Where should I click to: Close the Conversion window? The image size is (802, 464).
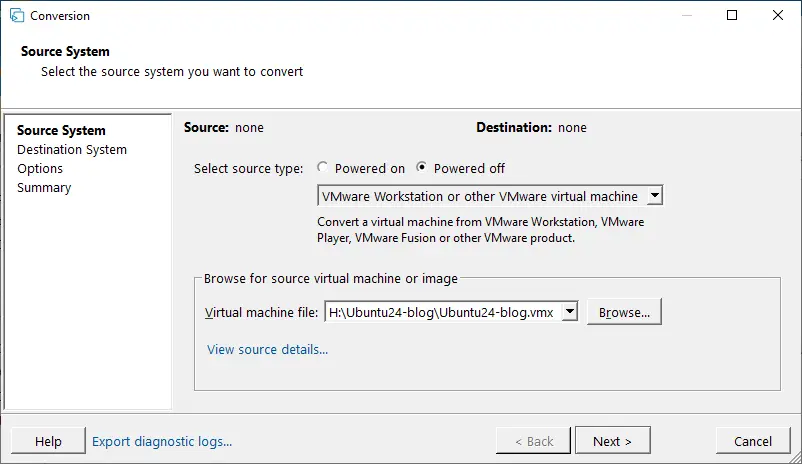point(777,15)
